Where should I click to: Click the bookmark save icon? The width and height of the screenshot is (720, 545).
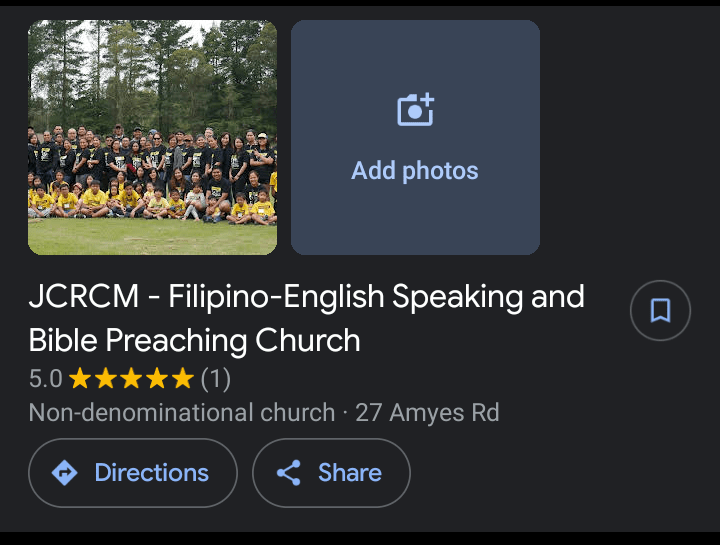(660, 311)
